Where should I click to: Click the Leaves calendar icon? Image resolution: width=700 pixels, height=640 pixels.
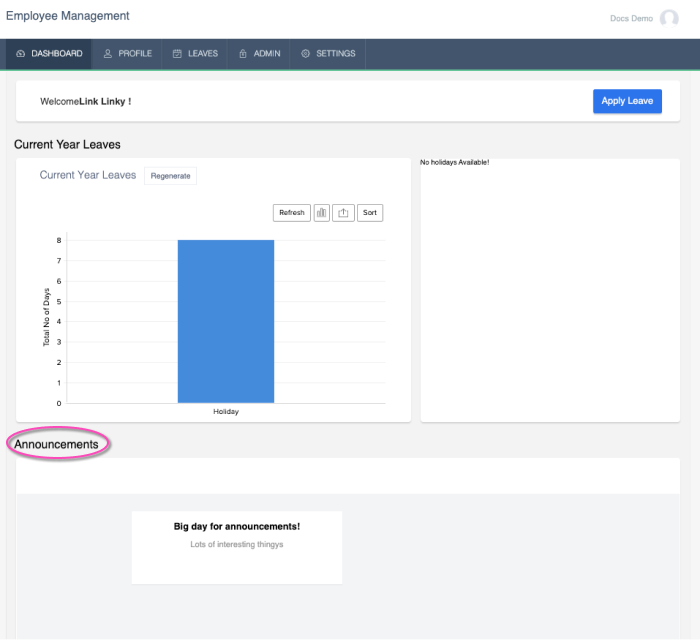coord(177,54)
